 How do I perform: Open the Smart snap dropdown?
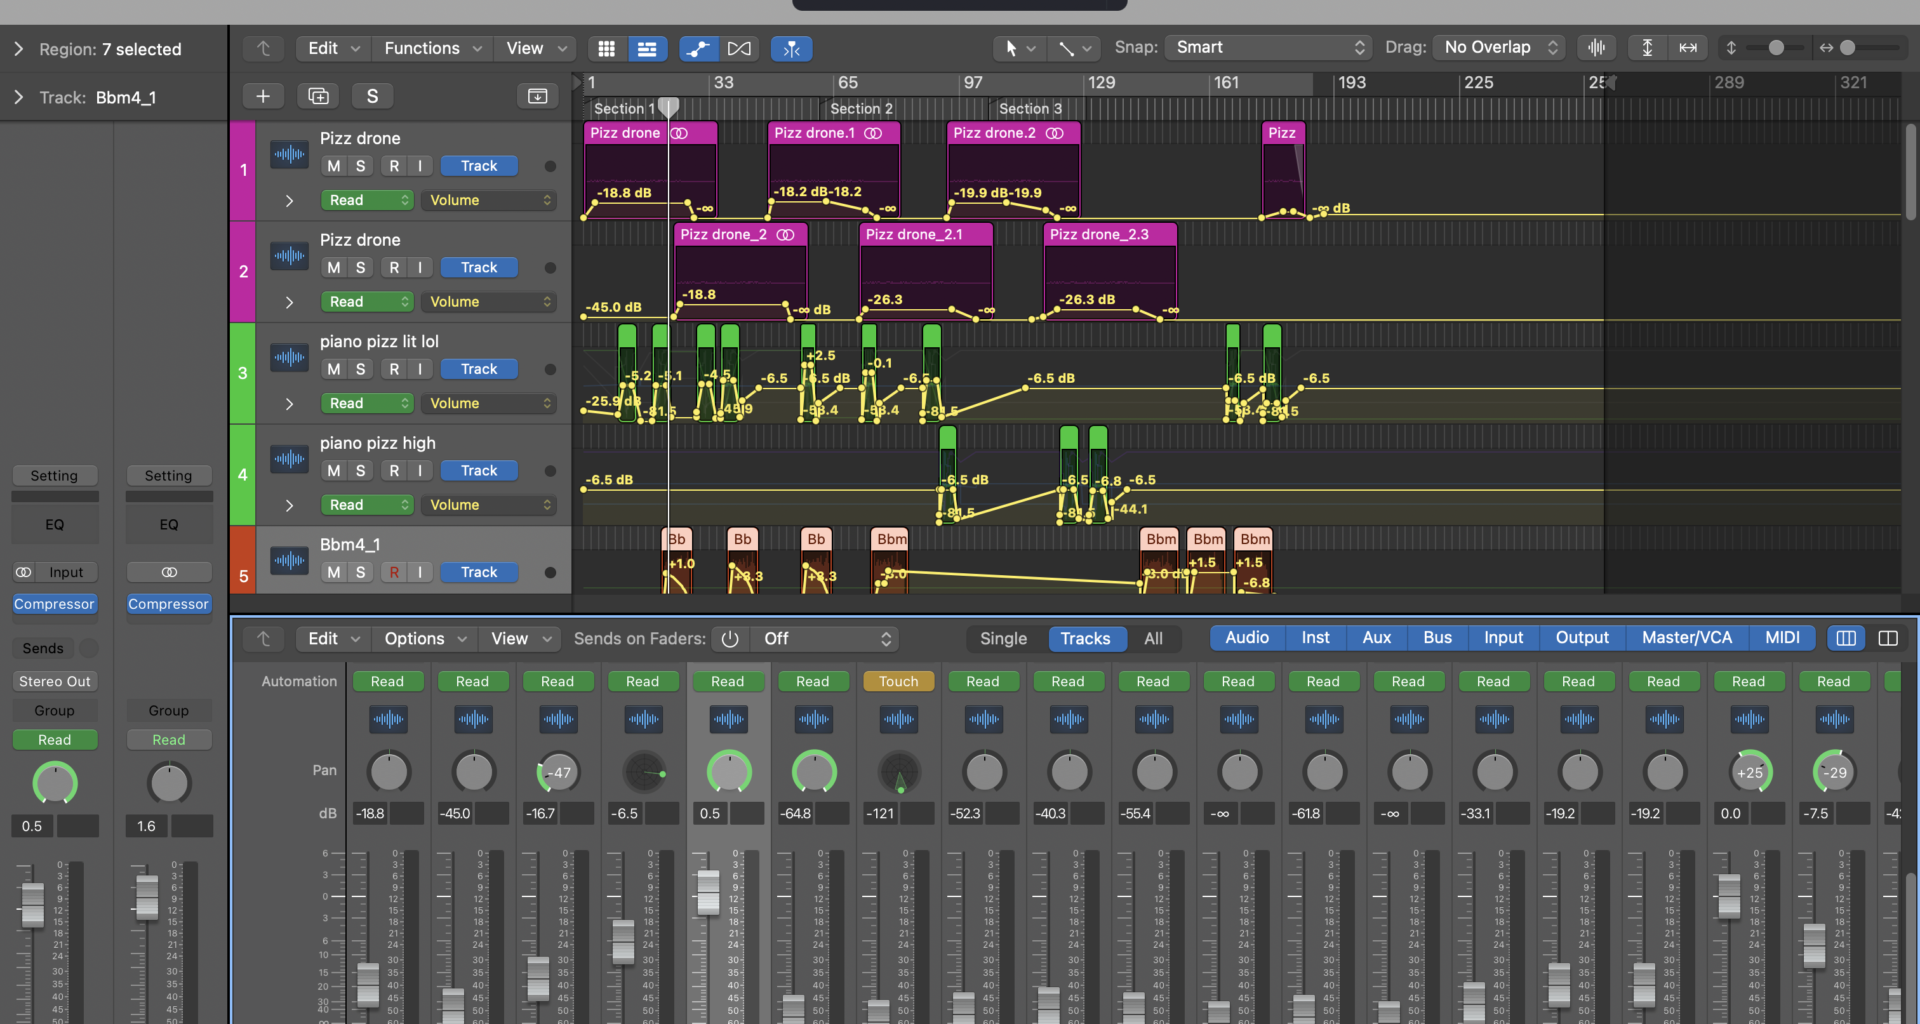tap(1268, 47)
